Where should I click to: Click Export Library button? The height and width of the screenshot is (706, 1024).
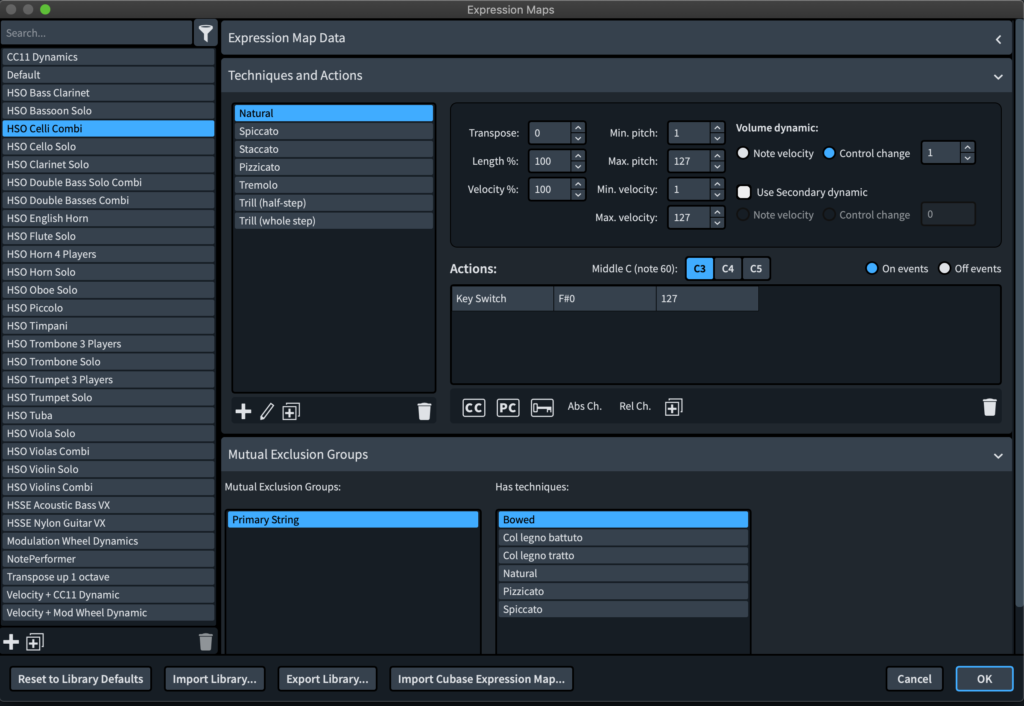tap(327, 679)
